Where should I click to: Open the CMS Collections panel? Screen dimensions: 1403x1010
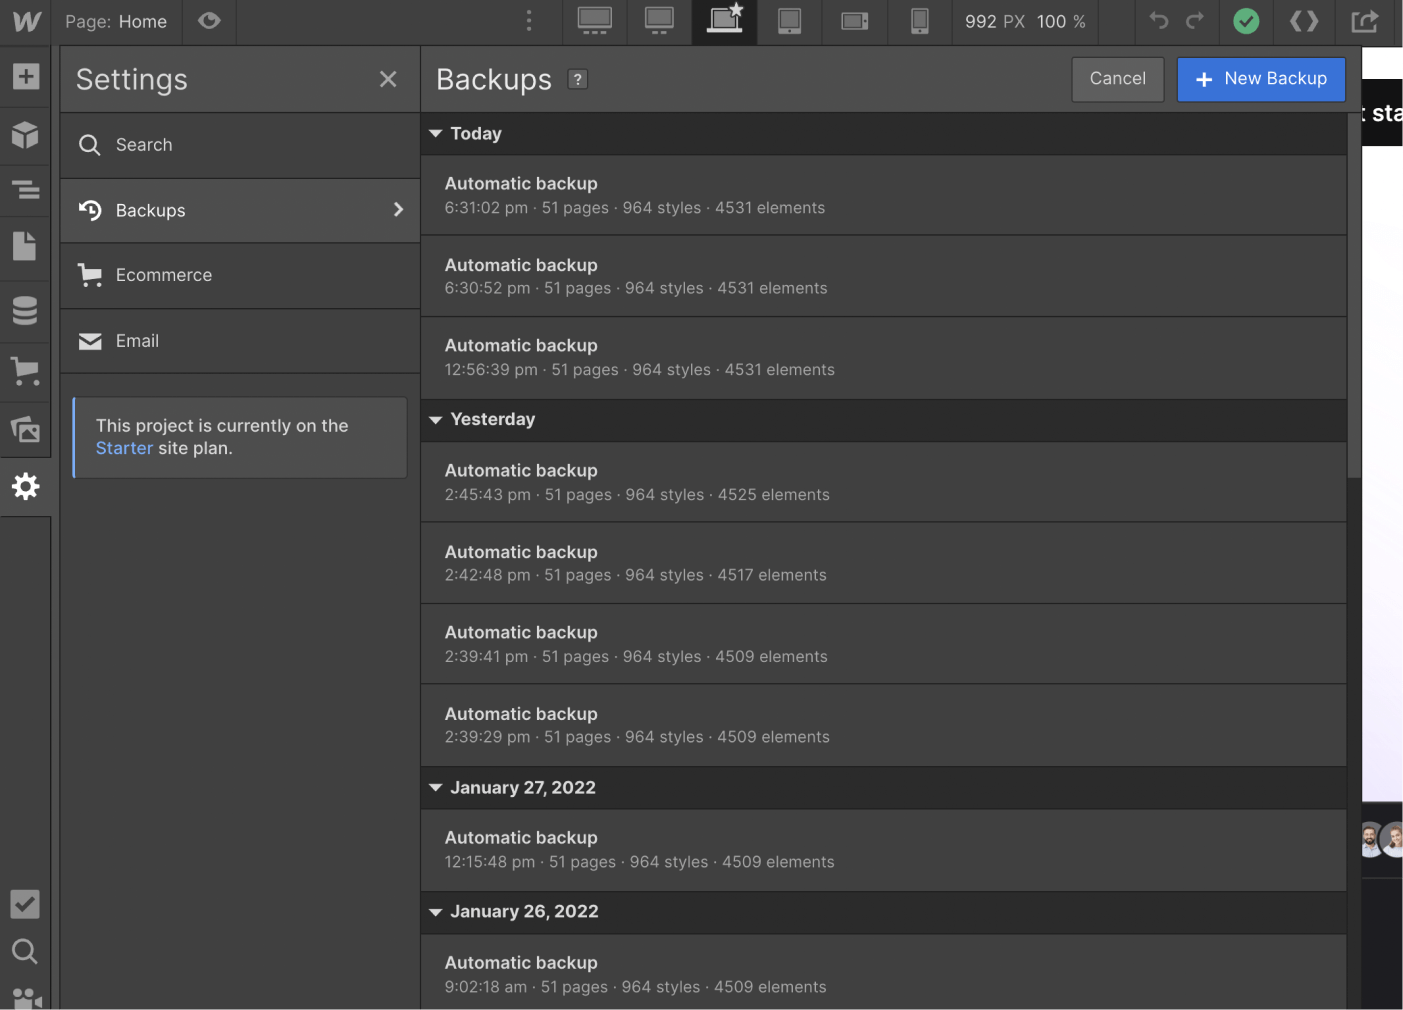25,310
